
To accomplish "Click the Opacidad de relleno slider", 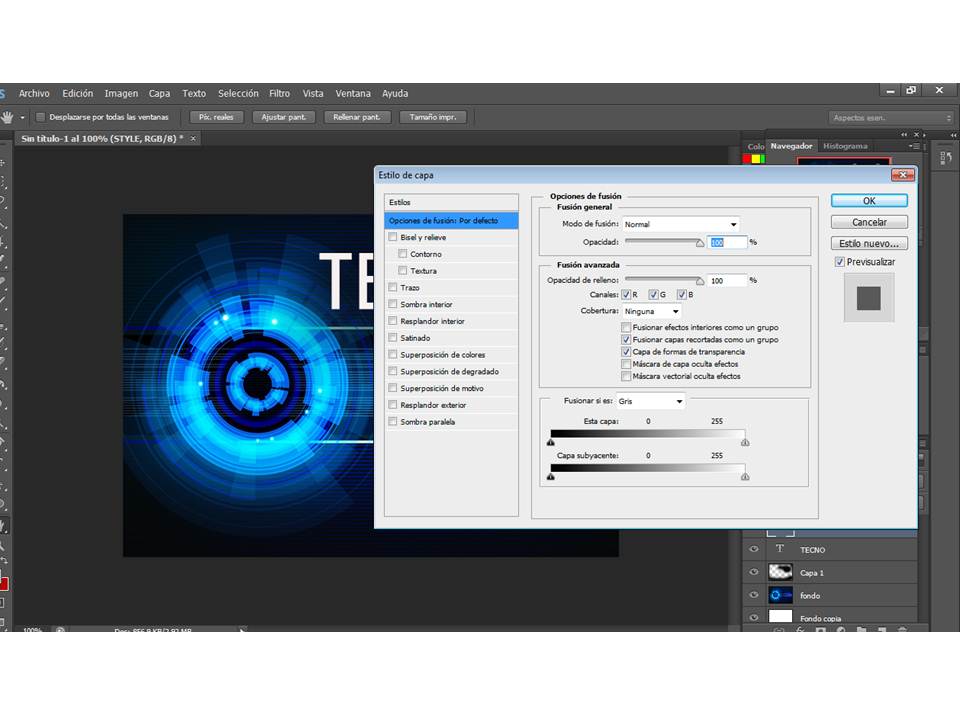I will click(x=665, y=280).
